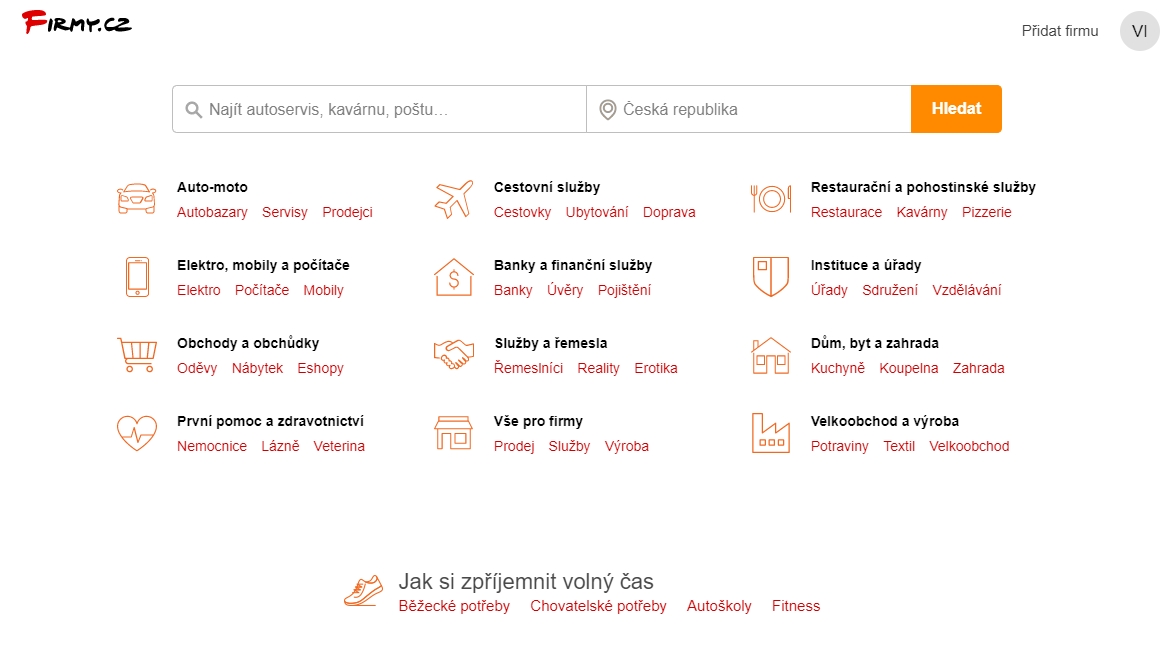
Task: Click the heart pulse health icon
Action: coord(137,433)
